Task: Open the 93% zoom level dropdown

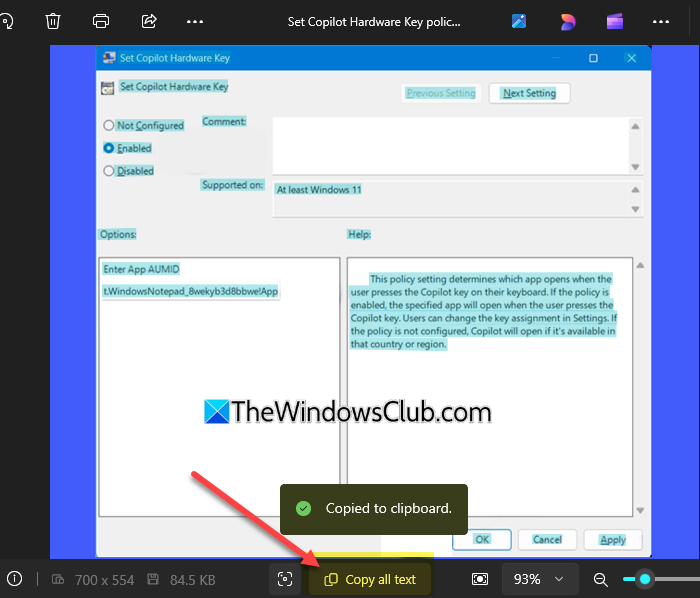Action: (x=540, y=579)
